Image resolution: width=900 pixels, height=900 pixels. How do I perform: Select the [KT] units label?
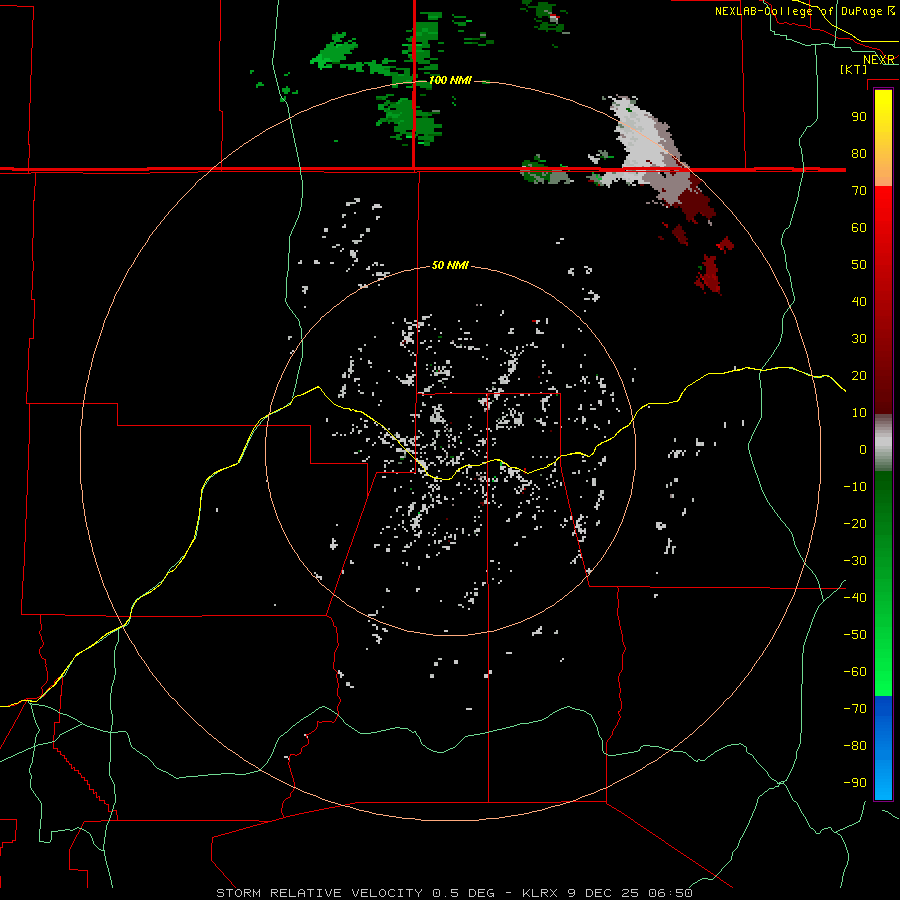click(x=854, y=69)
